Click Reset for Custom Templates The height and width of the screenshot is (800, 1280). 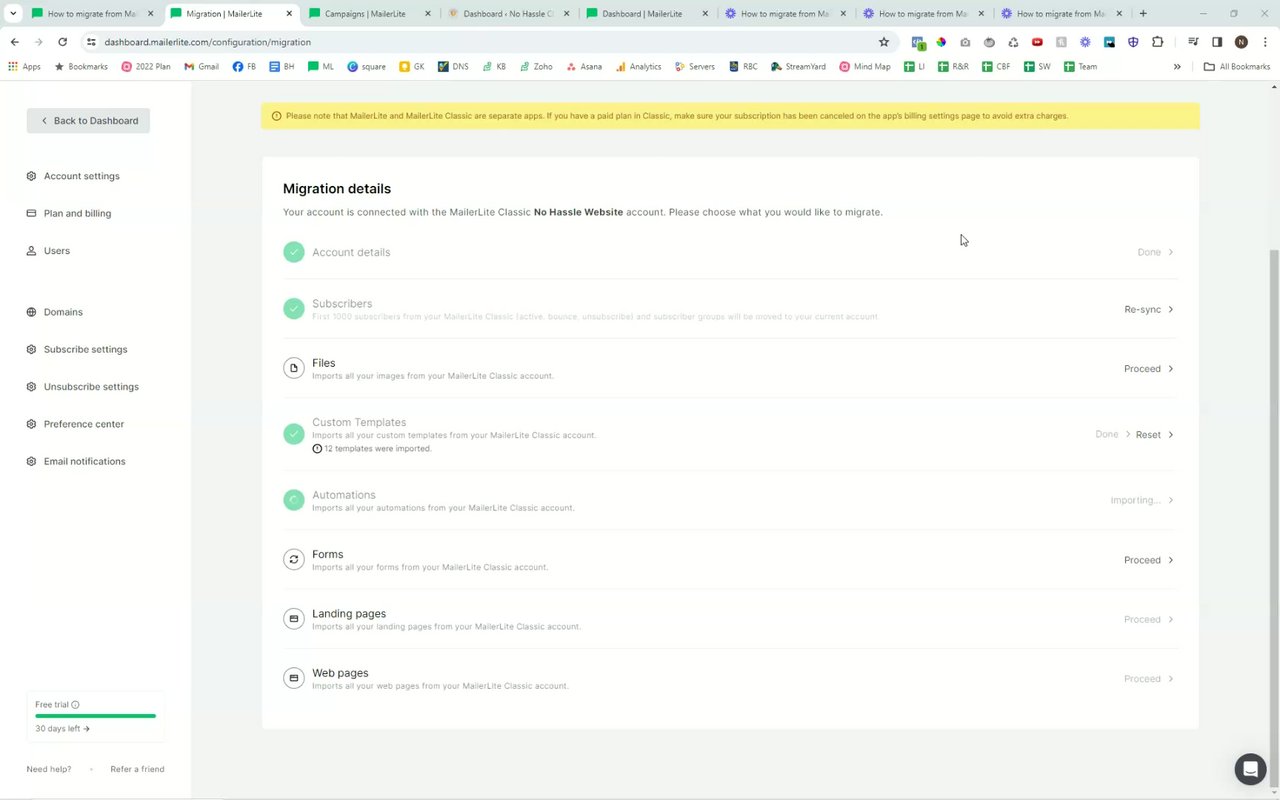pyautogui.click(x=1154, y=434)
